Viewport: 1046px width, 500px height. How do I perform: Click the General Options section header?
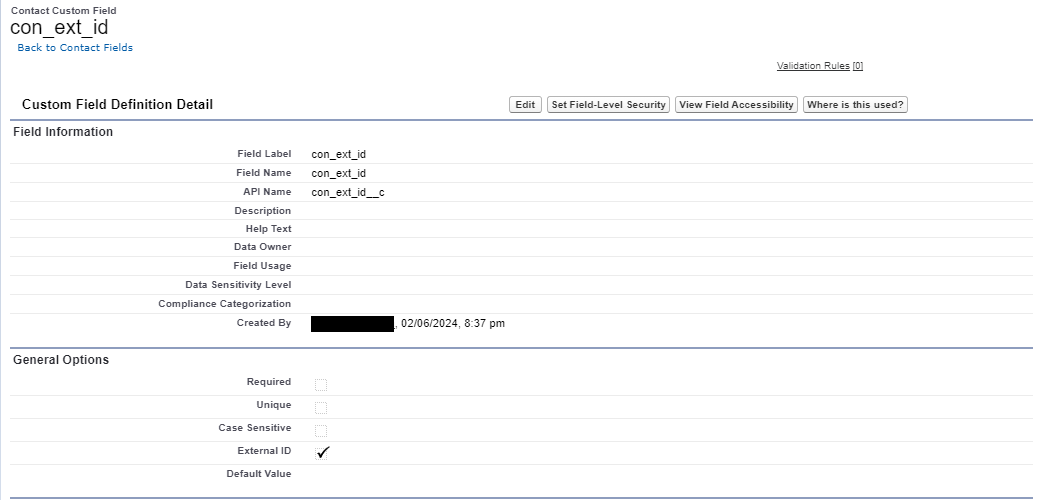point(61,360)
